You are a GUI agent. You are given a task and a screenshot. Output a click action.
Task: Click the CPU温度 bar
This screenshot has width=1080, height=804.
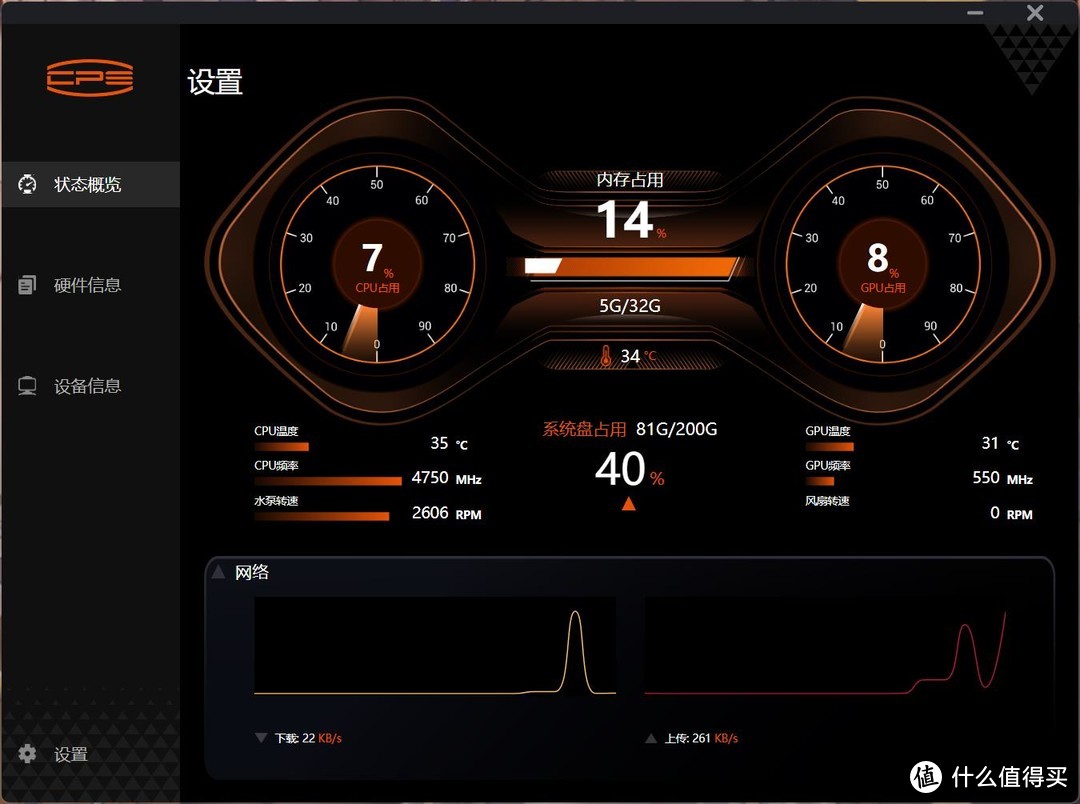(x=282, y=446)
